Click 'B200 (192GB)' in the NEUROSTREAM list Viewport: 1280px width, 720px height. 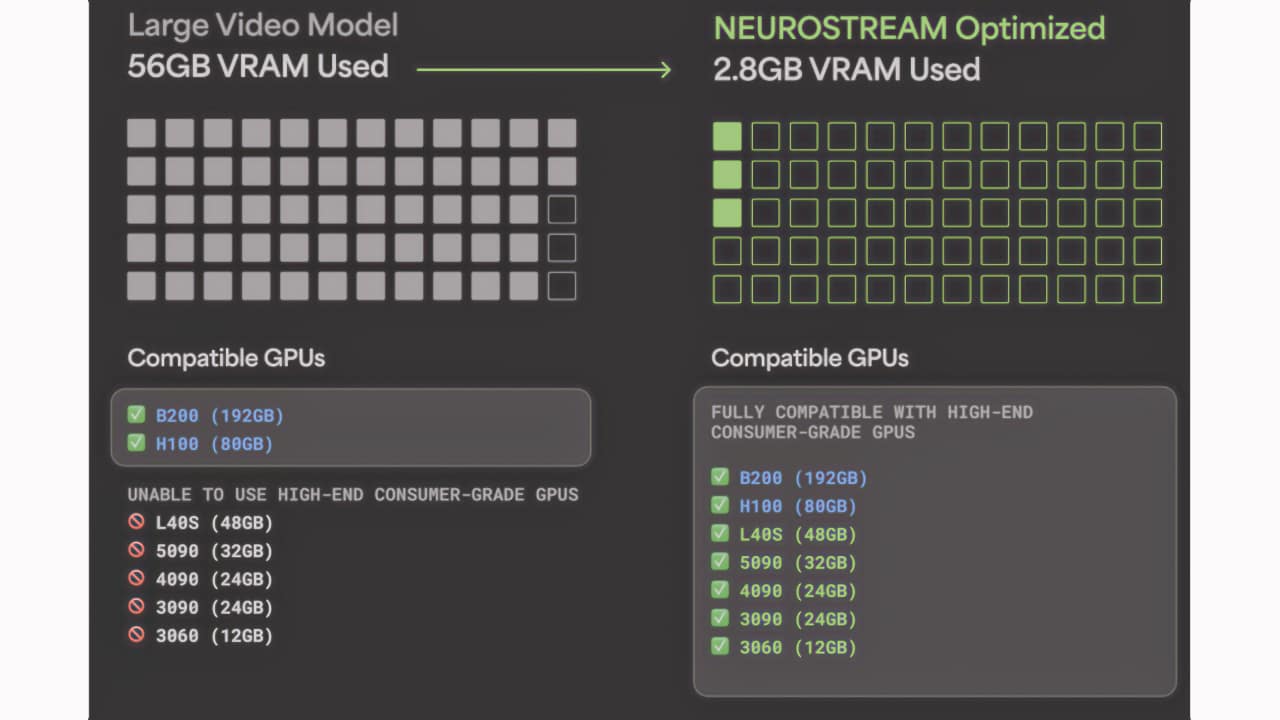804,478
